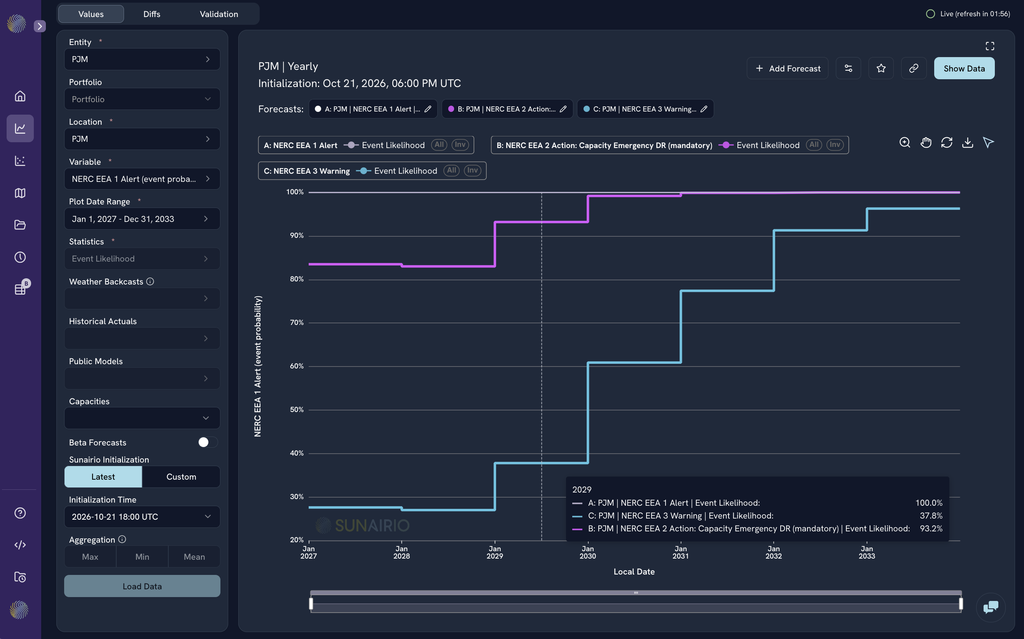Viewport: 1024px width, 639px height.
Task: Expand the sidebar navigation chevron
Action: (40, 26)
